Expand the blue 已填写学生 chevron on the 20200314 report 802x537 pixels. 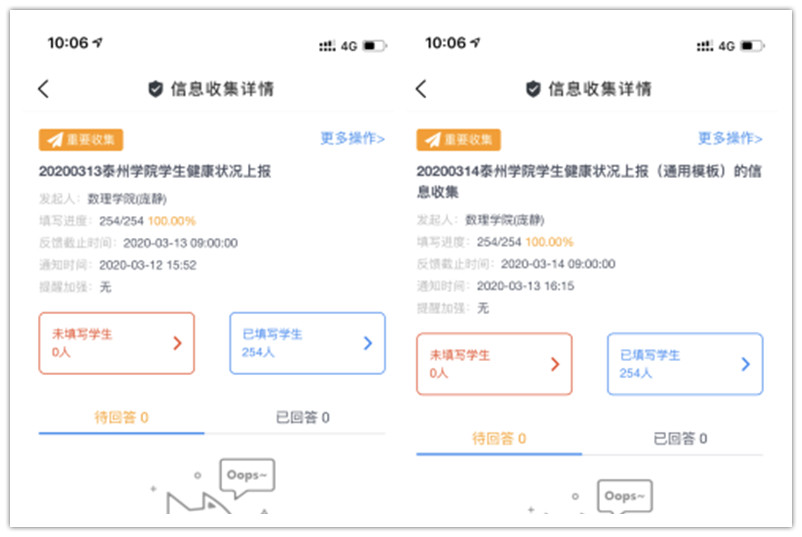coord(745,365)
